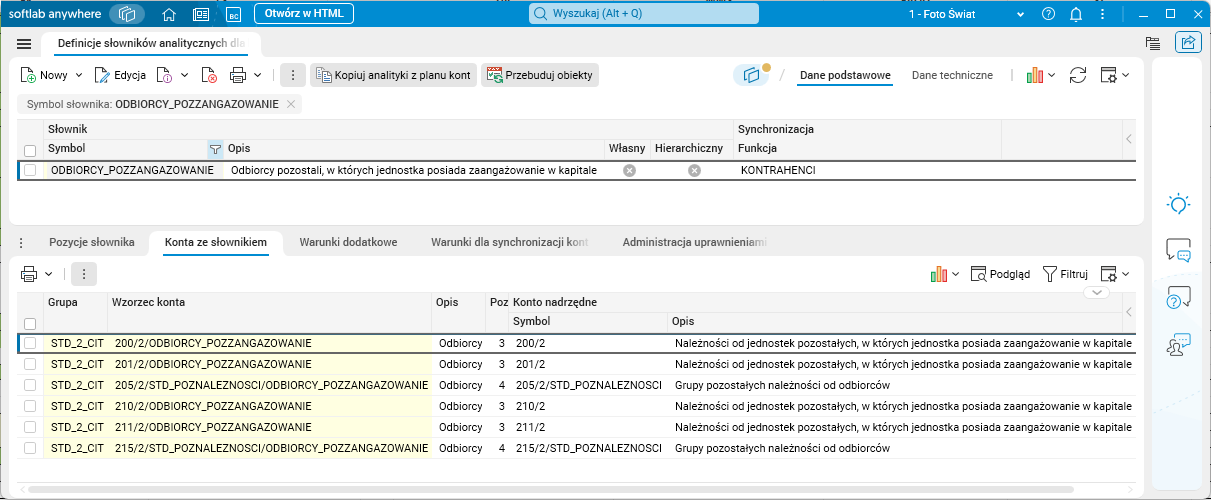The image size is (1211, 500).
Task: Open the Dane techniczne tab
Action: click(951, 75)
